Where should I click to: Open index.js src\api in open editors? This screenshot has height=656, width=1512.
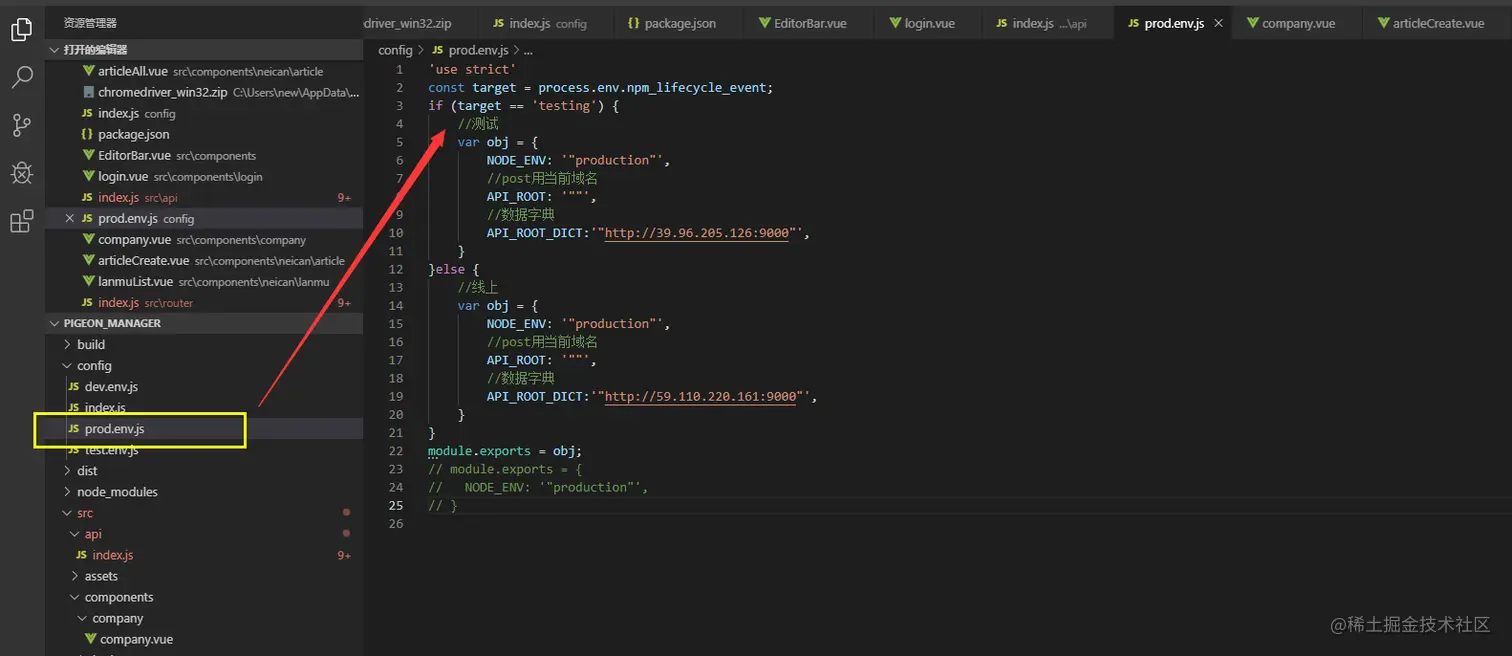pyautogui.click(x=204, y=197)
